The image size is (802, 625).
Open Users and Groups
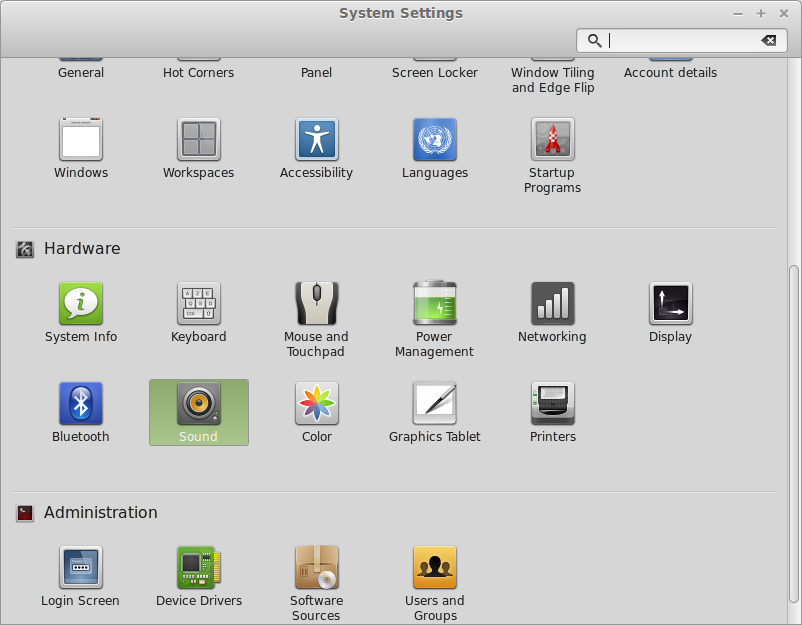[435, 584]
